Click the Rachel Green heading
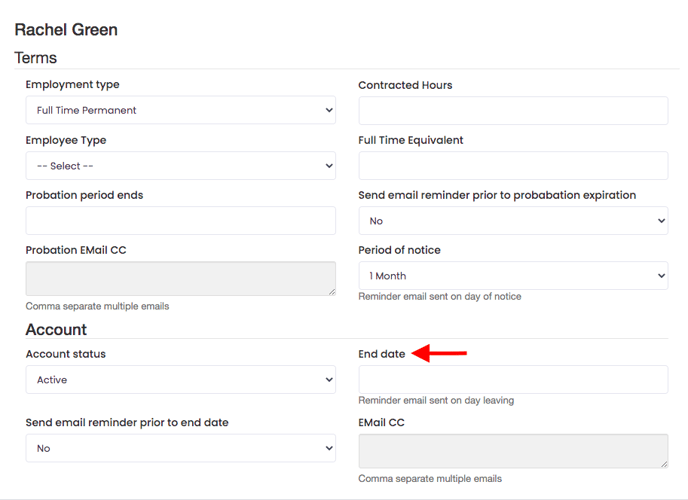The height and width of the screenshot is (500, 688). (66, 30)
